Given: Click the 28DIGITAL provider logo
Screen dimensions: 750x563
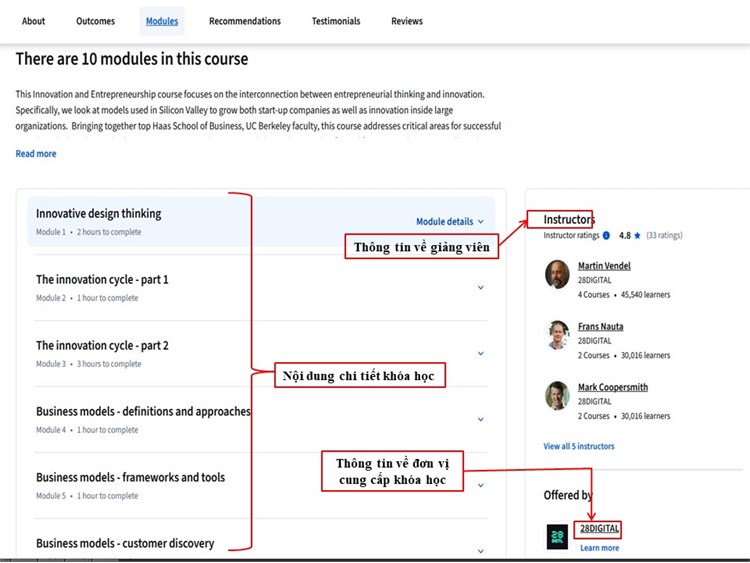Looking at the screenshot, I should click(557, 537).
